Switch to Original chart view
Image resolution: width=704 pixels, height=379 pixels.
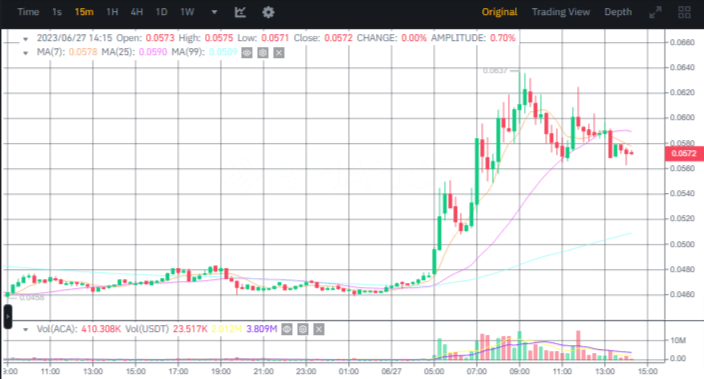pyautogui.click(x=499, y=12)
